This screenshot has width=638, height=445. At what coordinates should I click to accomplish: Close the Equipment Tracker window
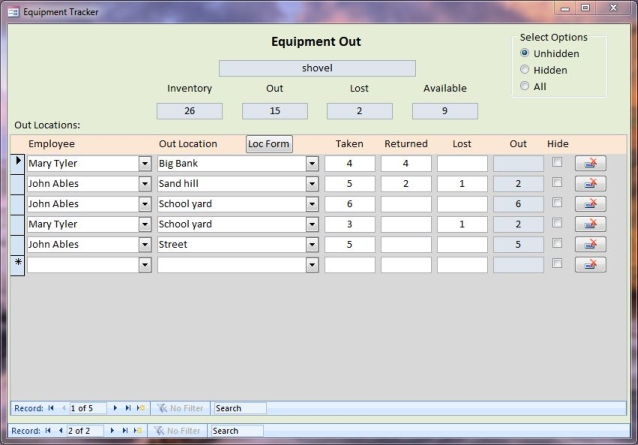click(614, 8)
